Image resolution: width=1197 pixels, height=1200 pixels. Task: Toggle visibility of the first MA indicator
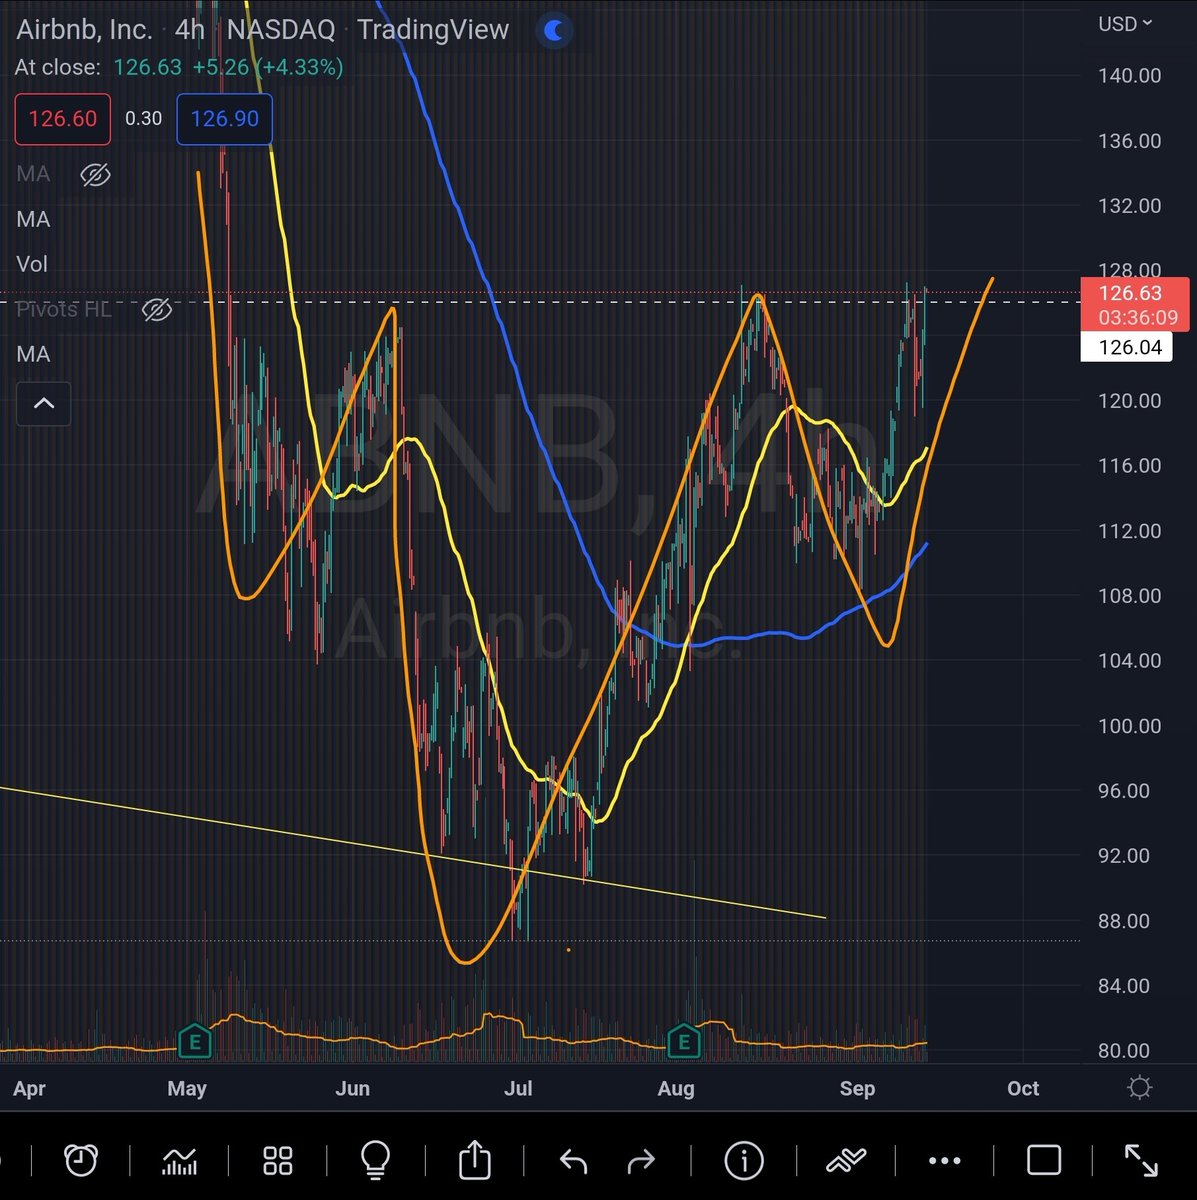95,175
